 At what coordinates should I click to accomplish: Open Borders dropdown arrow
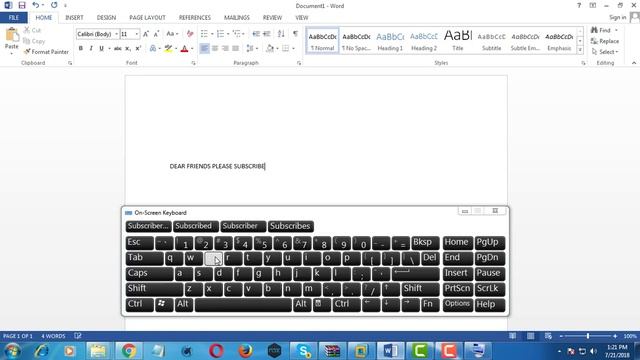pos(293,49)
